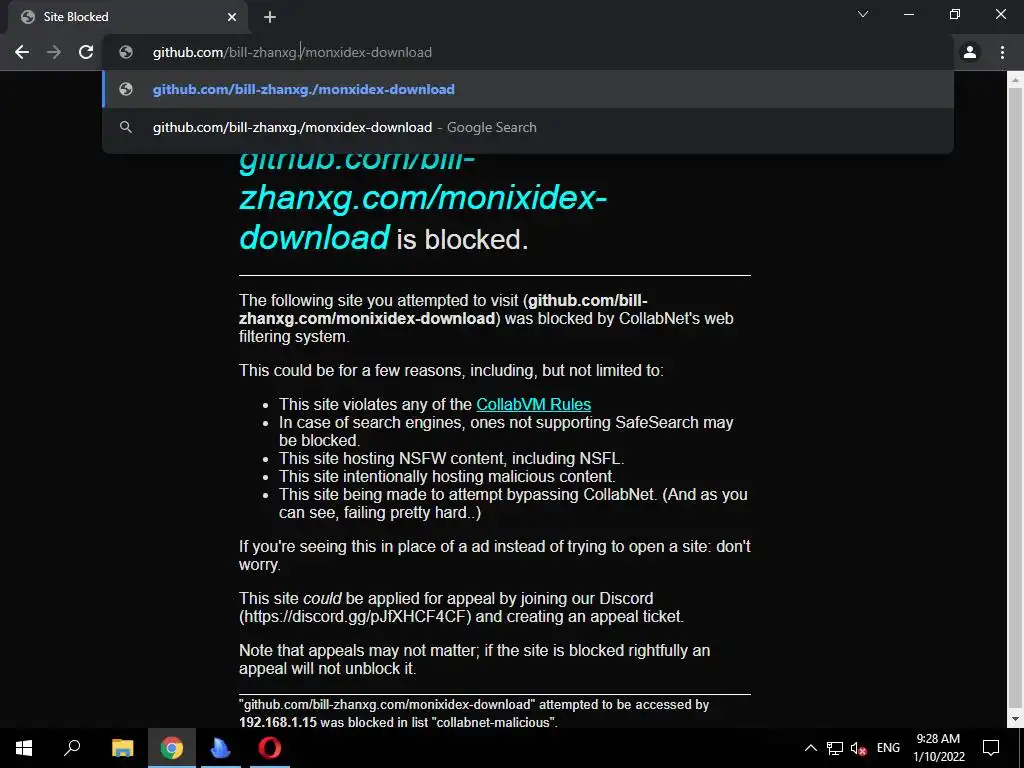This screenshot has height=768, width=1024.
Task: Open Windows taskbar search
Action: click(72, 748)
